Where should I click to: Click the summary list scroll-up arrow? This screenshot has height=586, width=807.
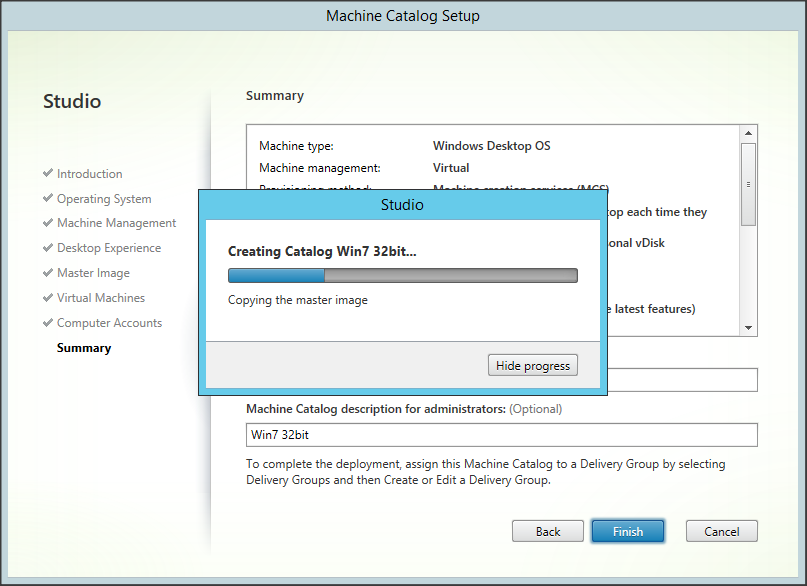pos(748,133)
